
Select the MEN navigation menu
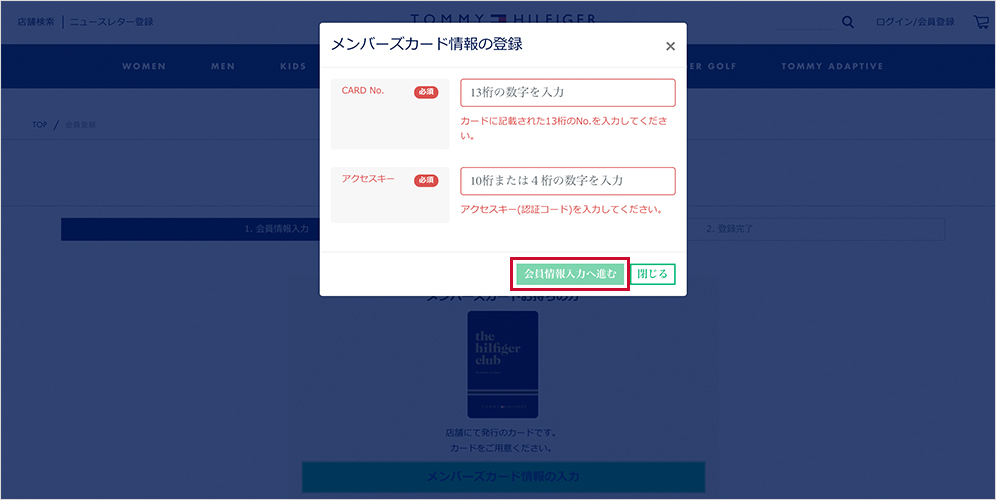click(223, 67)
